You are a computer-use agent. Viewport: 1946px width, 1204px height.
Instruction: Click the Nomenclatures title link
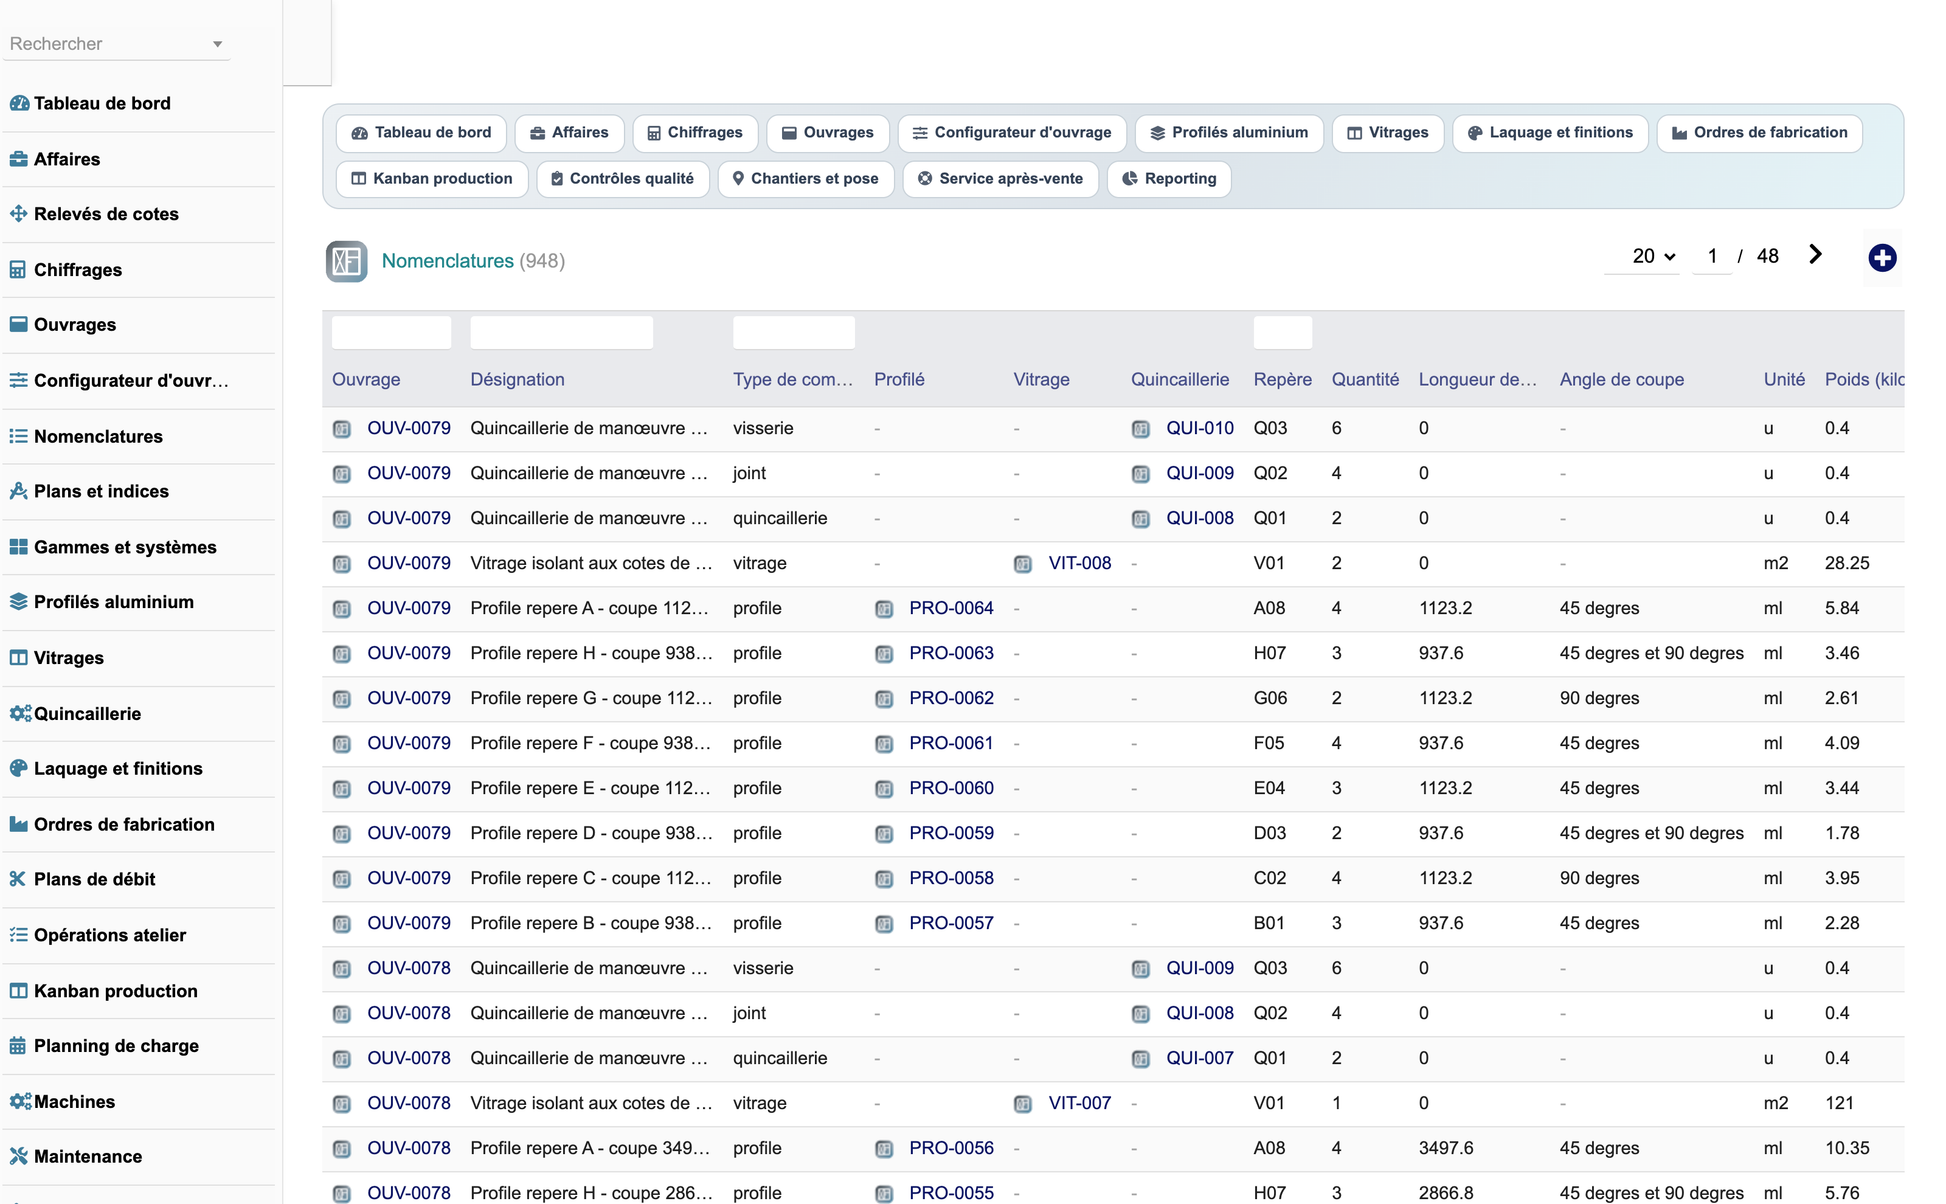coord(447,261)
